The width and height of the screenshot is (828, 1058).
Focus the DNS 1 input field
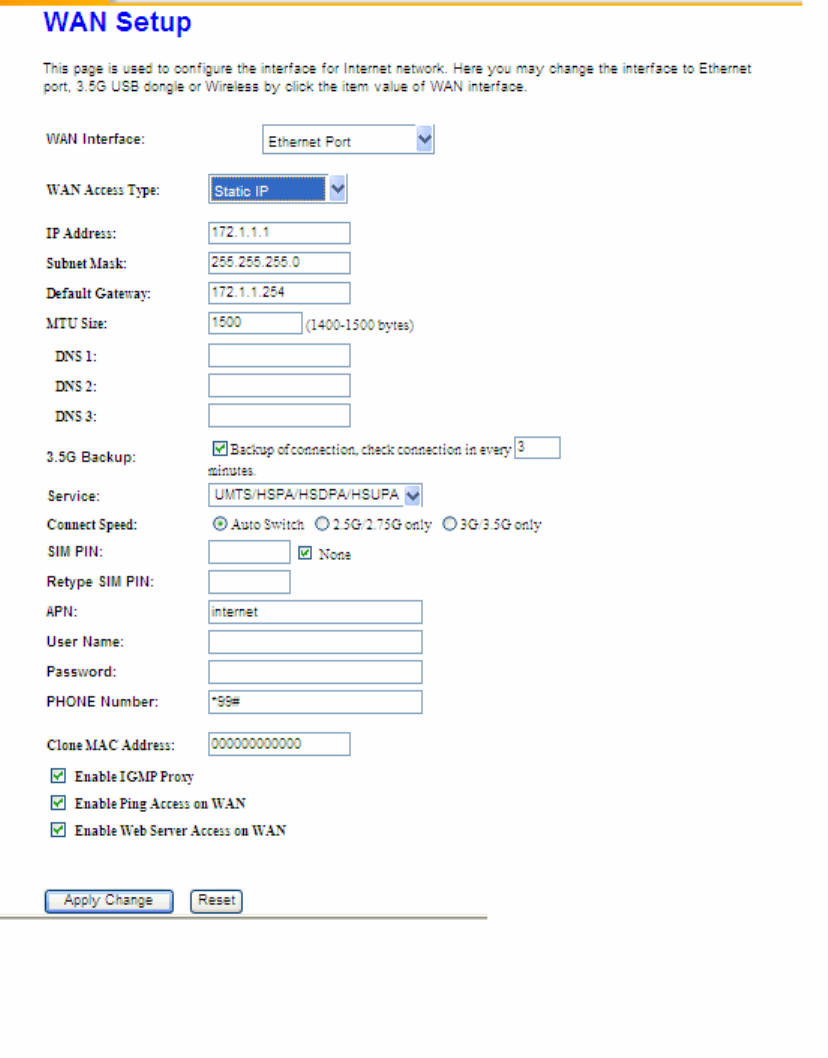point(279,356)
